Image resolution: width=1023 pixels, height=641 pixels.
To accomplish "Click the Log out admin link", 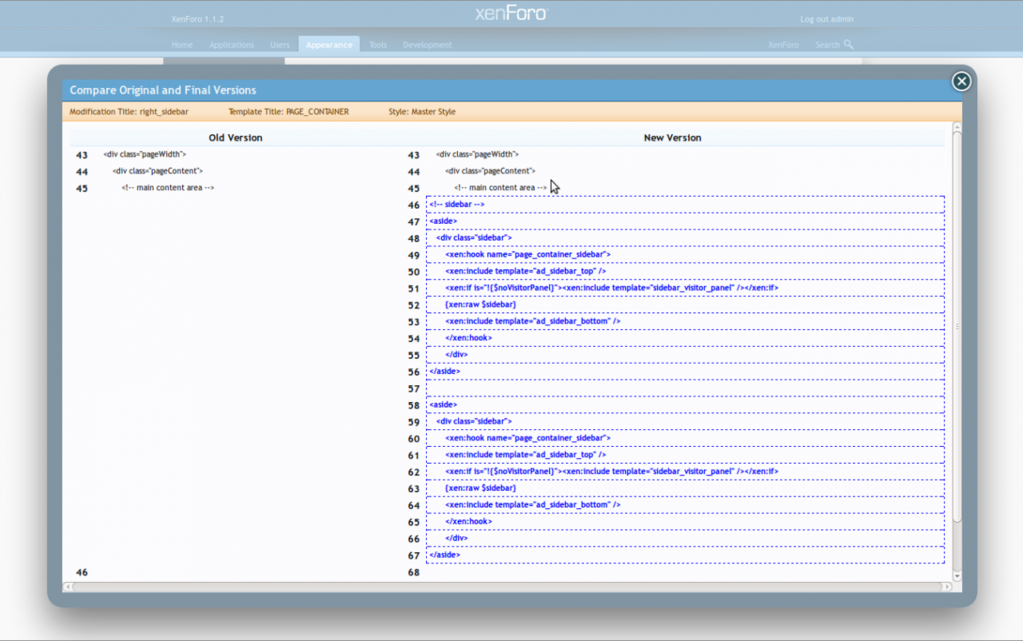I will 824,18.
